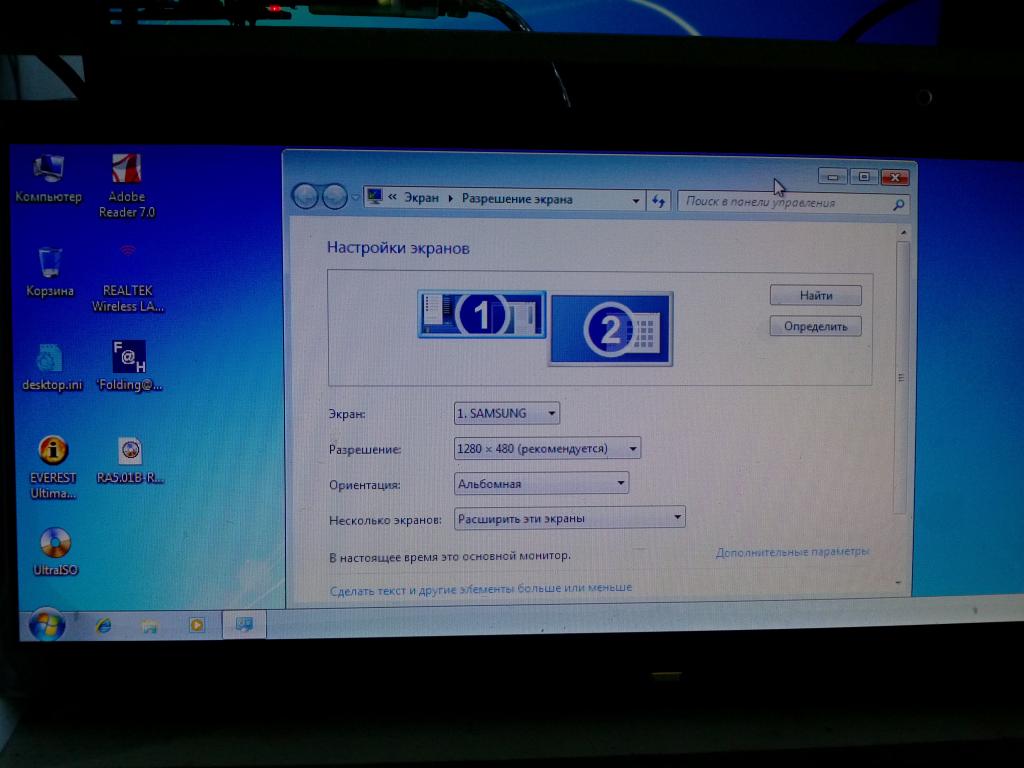Maximize the screen resolution window

point(864,176)
